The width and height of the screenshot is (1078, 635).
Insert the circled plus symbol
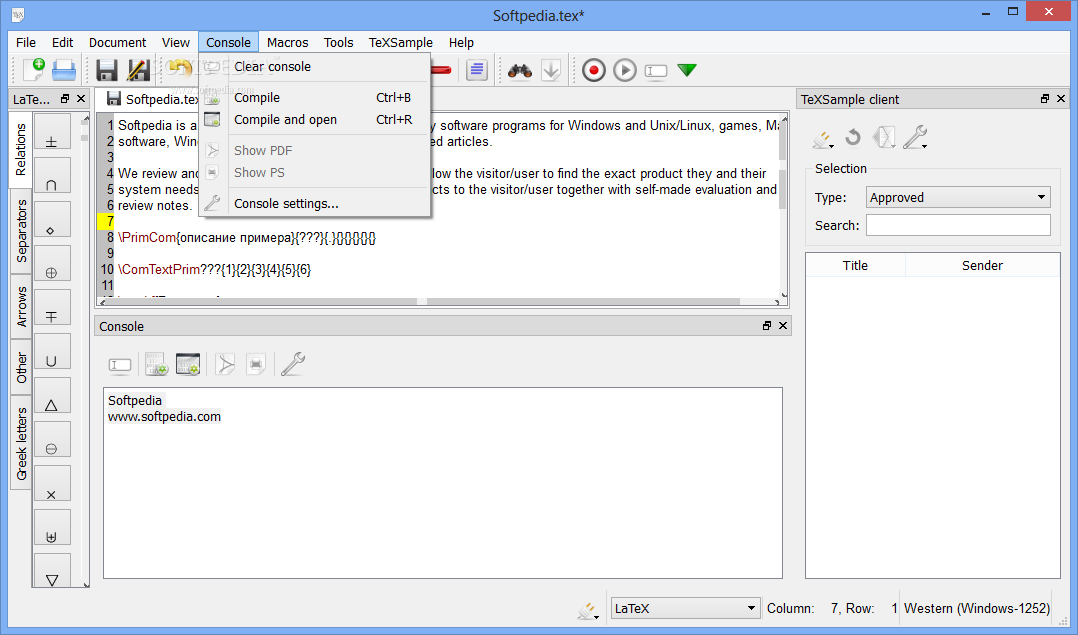(x=52, y=263)
